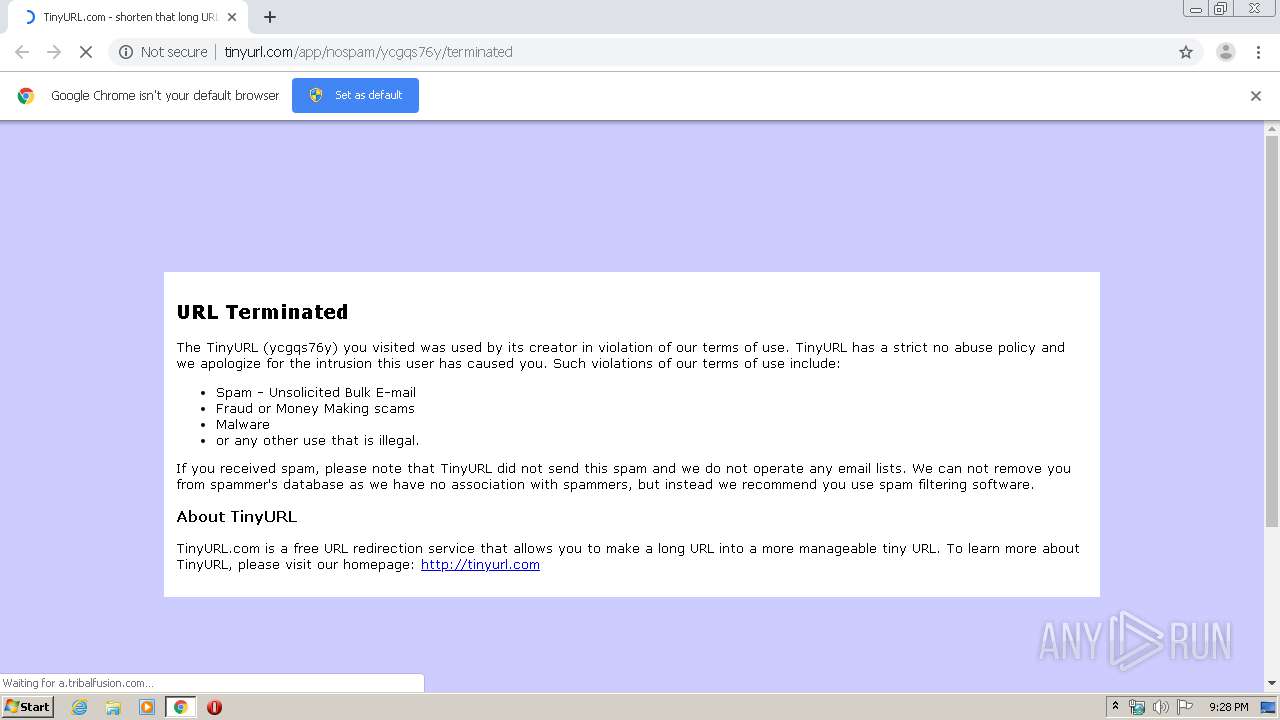Open a new tab
This screenshot has height=720, width=1280.
270,17
